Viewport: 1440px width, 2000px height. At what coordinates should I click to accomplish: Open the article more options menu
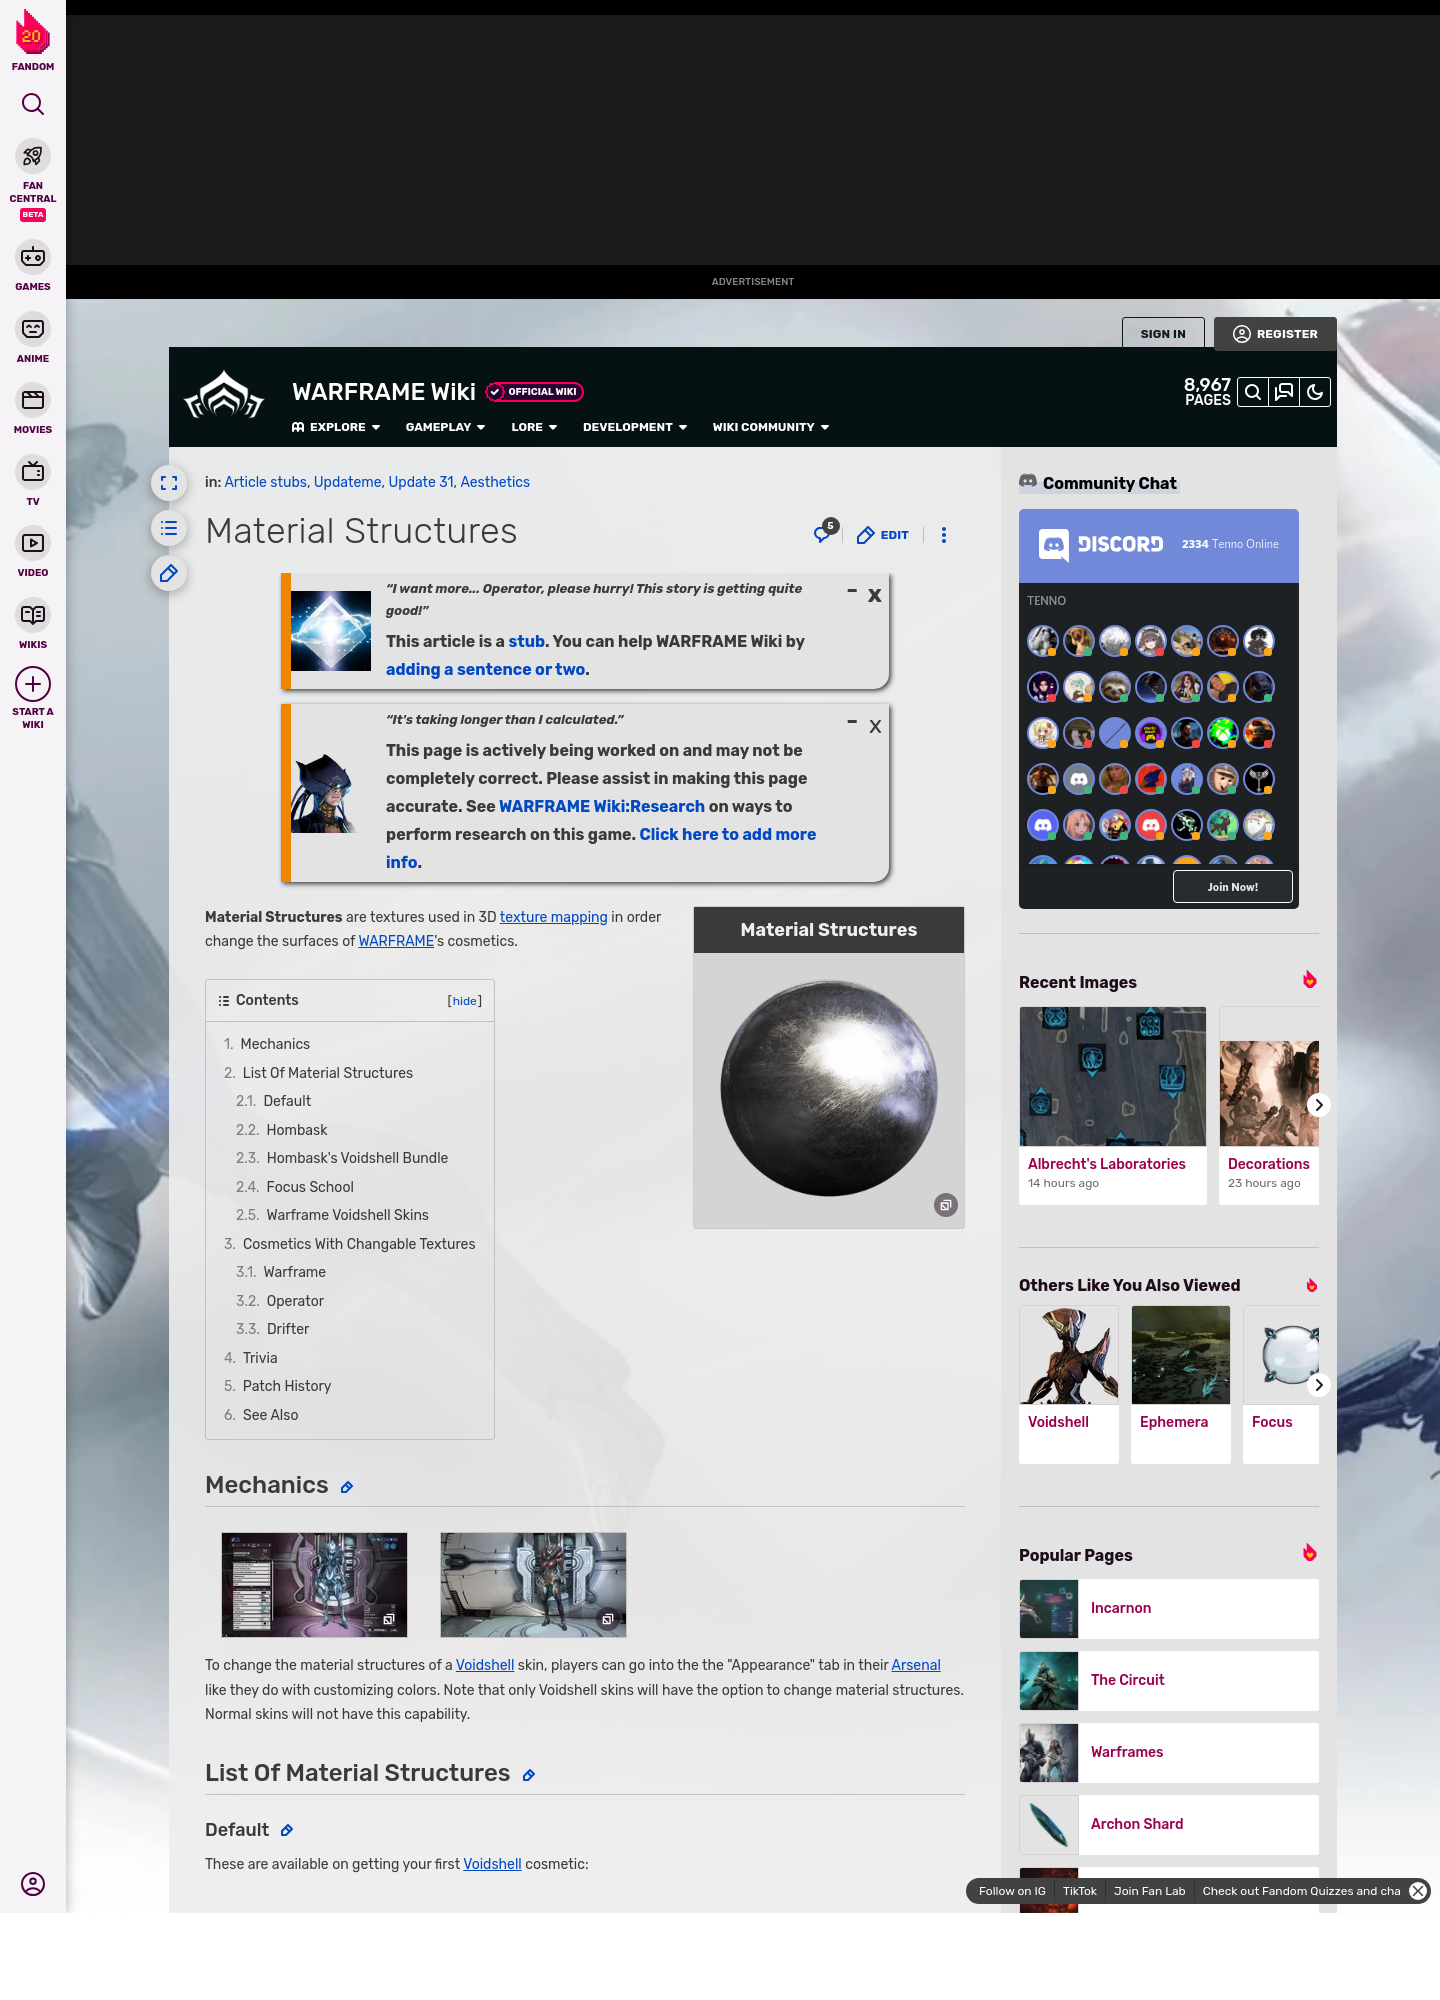click(x=944, y=535)
